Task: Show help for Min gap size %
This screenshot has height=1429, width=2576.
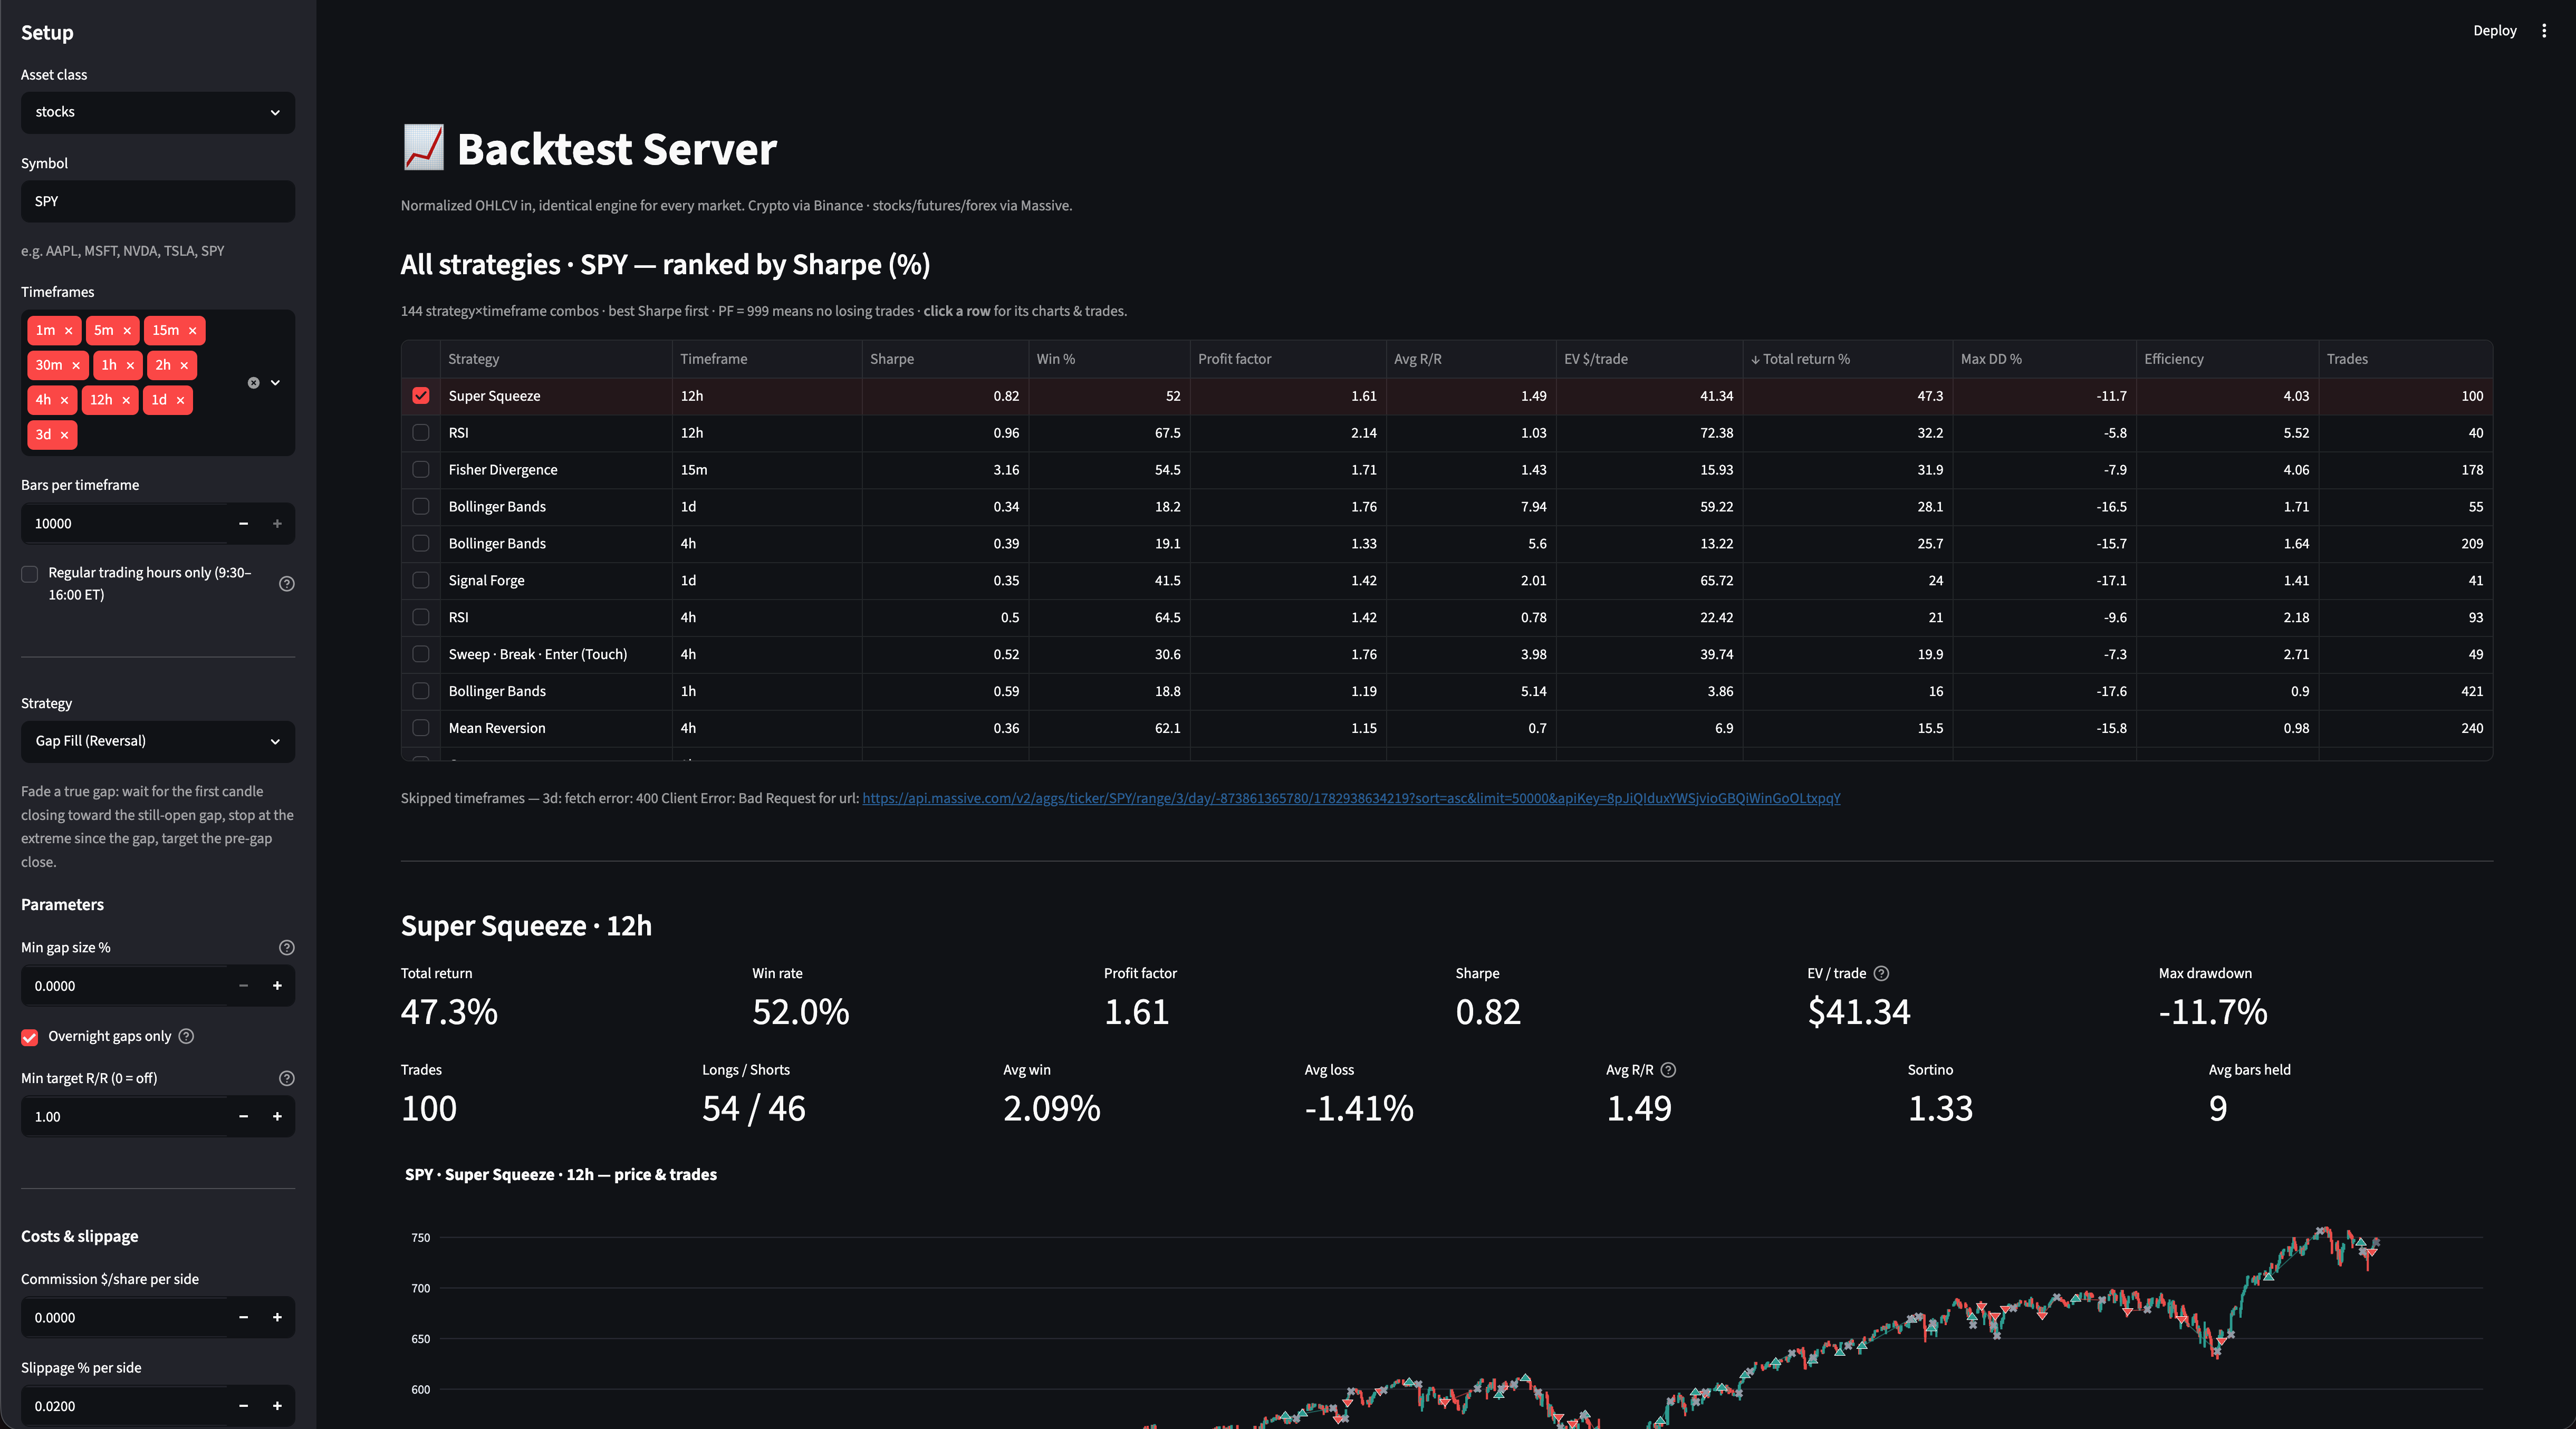Action: (x=287, y=947)
